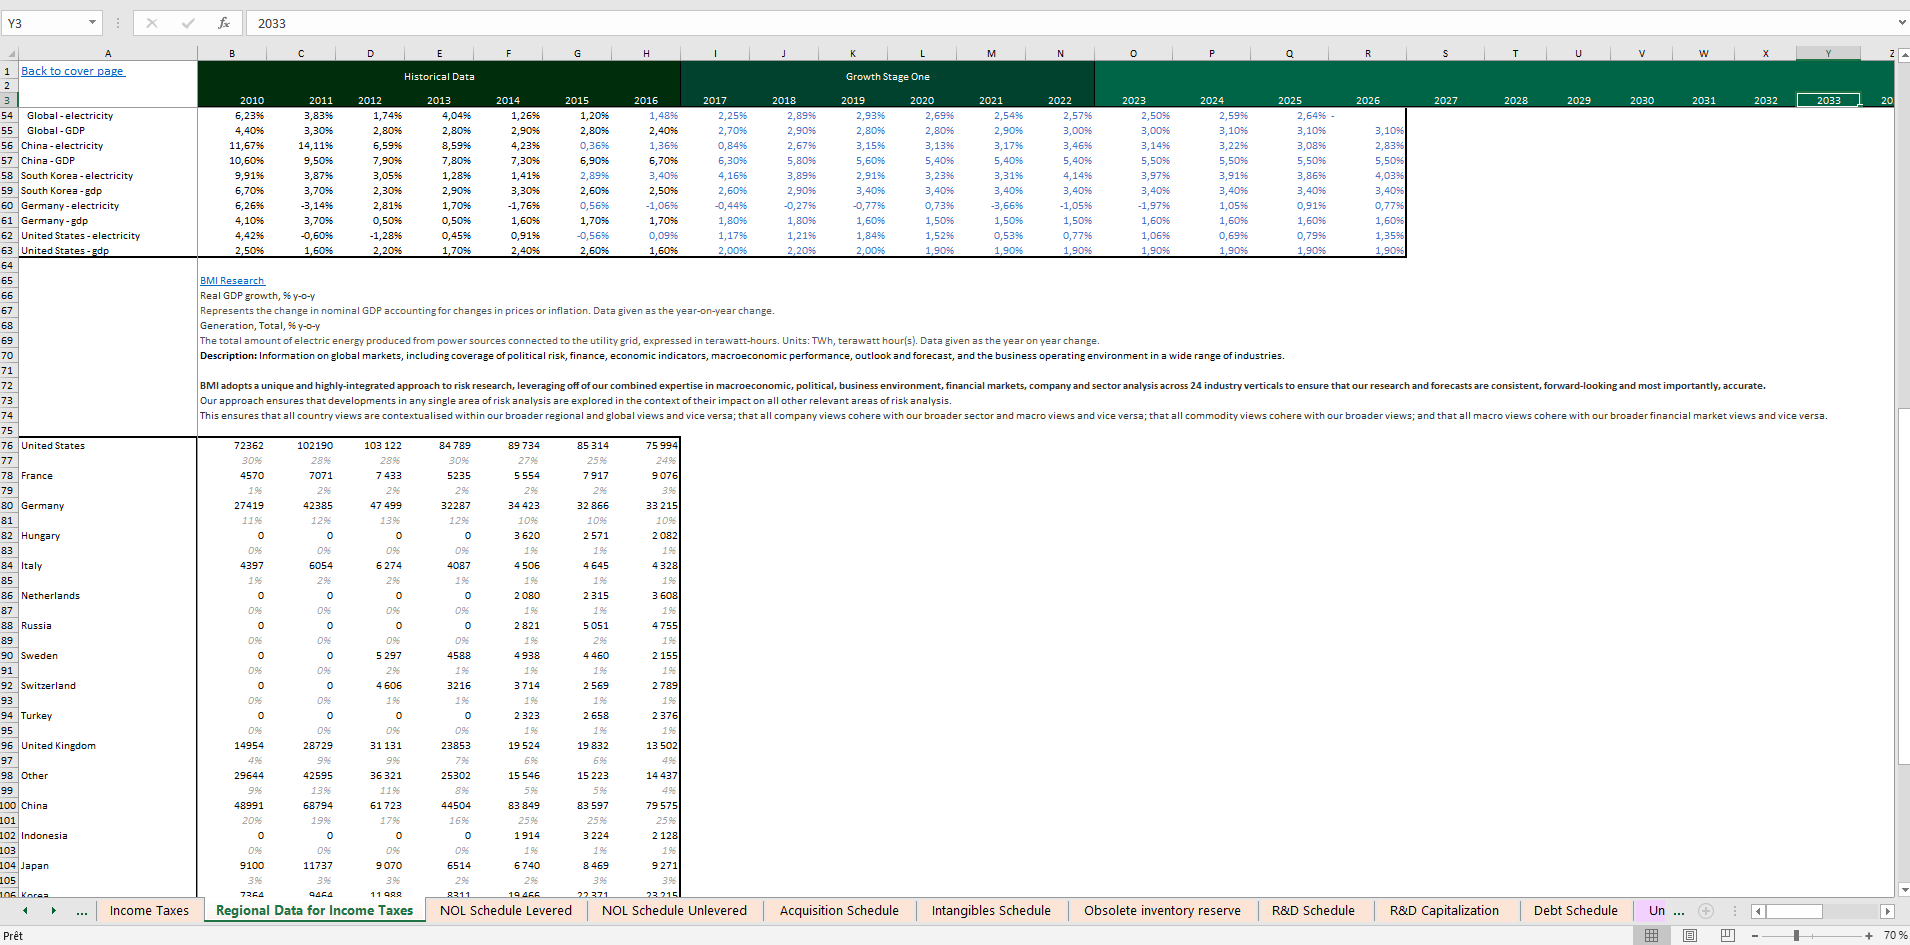
Task: Click the Cancel (X) icon in formula bar
Action: (x=152, y=23)
